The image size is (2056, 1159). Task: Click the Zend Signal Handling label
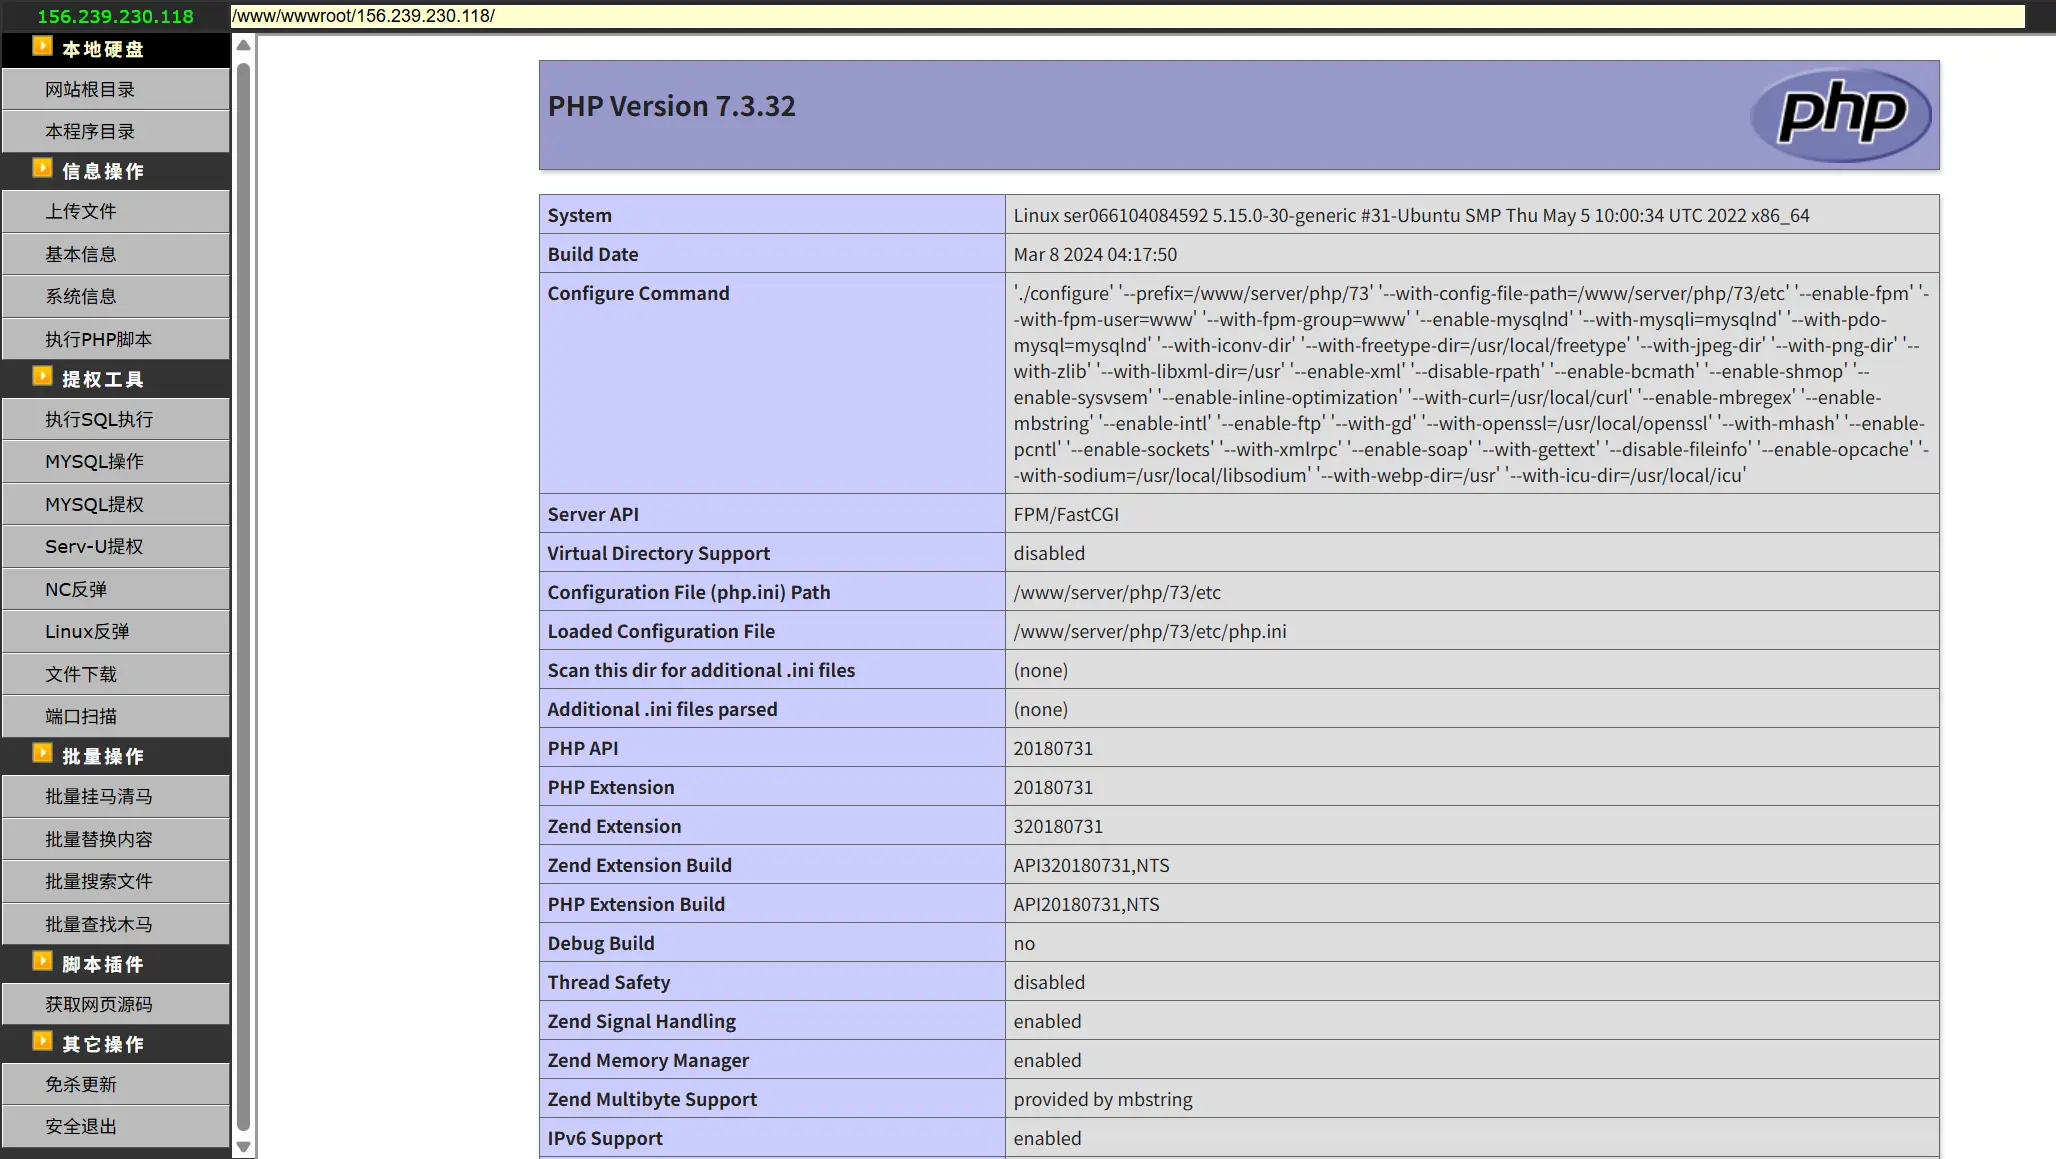(642, 1021)
